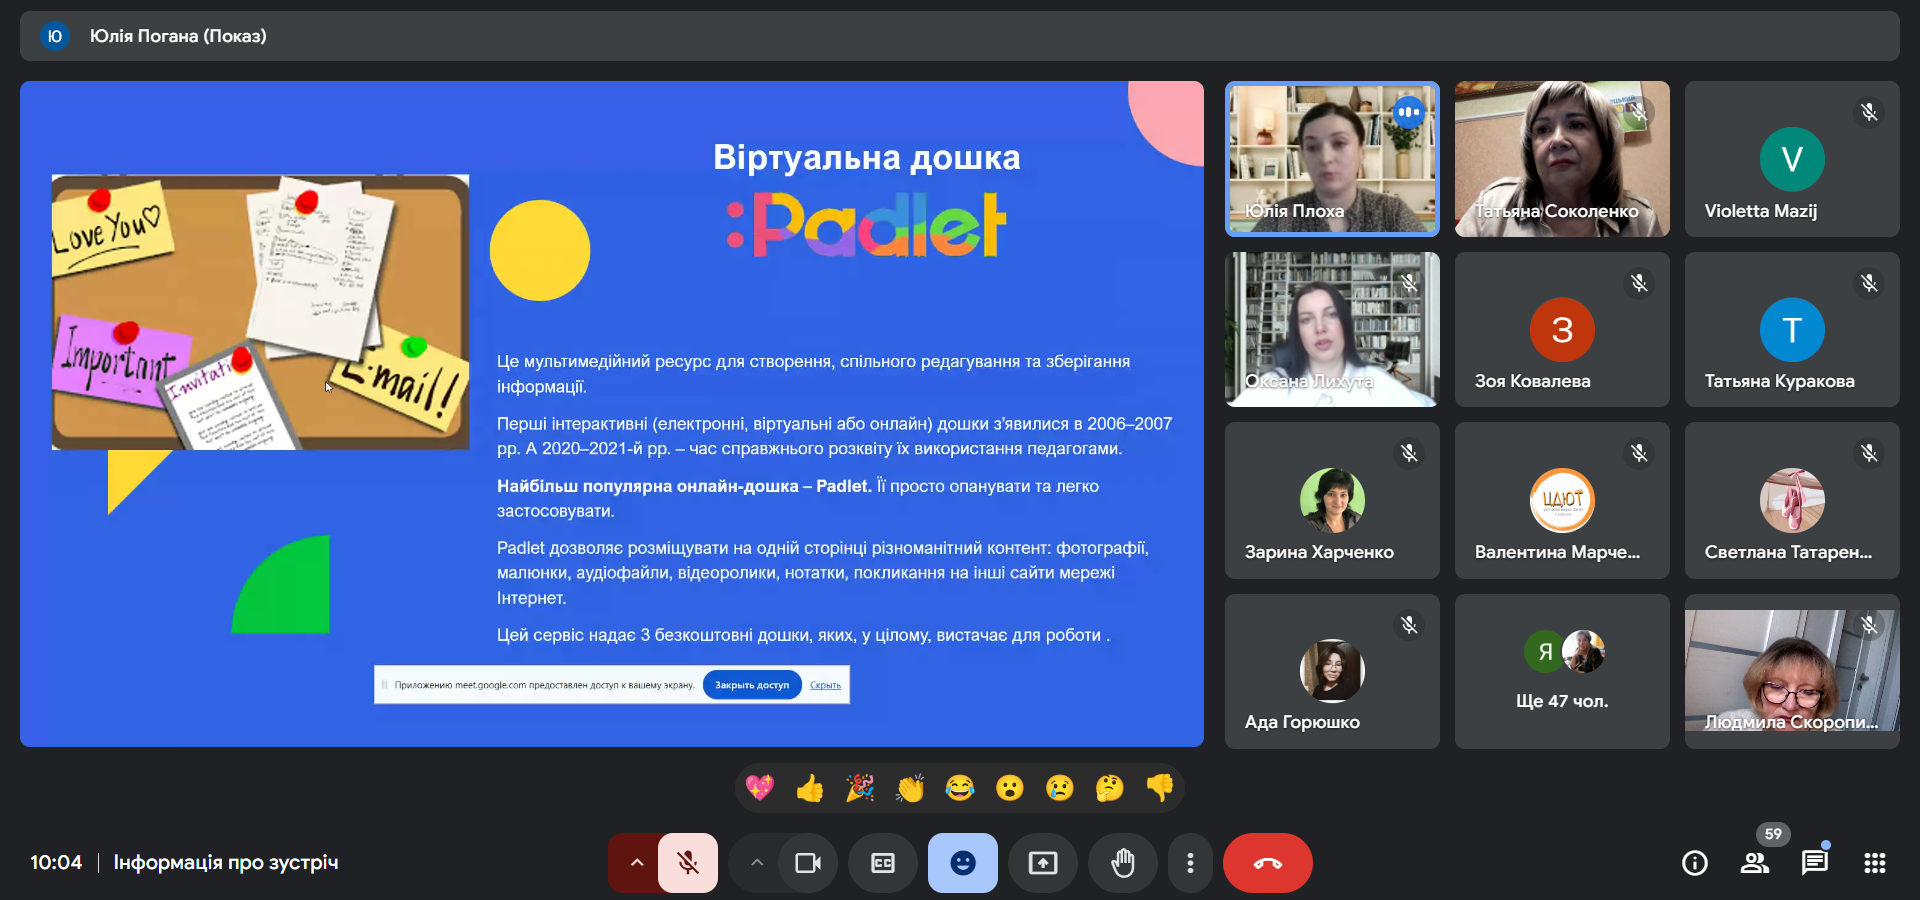Select Светлана Татарен... tile
Viewport: 1920px width, 900px height.
pyautogui.click(x=1792, y=500)
